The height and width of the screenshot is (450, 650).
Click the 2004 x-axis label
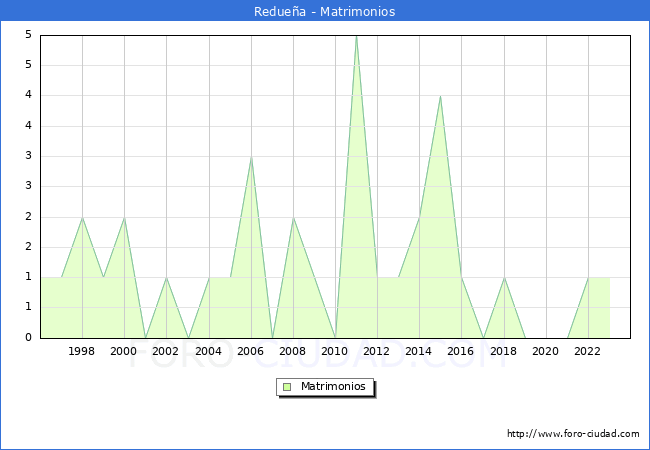tap(208, 352)
